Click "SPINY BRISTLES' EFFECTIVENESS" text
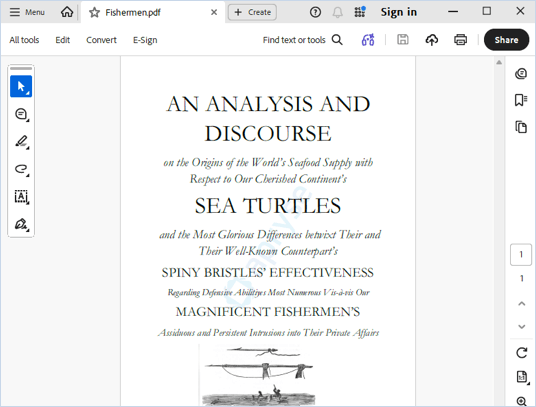The image size is (536, 407). [268, 273]
